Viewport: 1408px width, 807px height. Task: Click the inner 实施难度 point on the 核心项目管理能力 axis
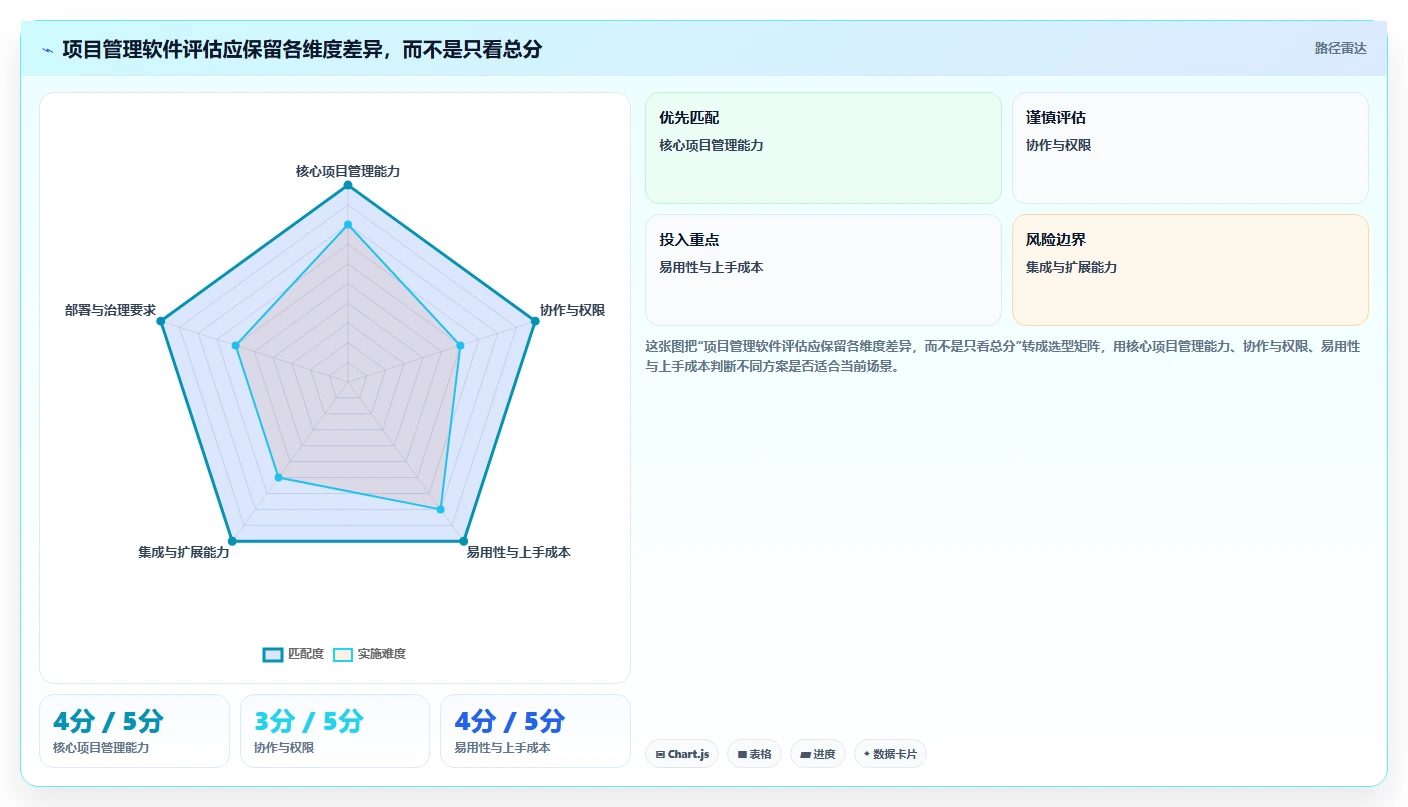coord(348,224)
